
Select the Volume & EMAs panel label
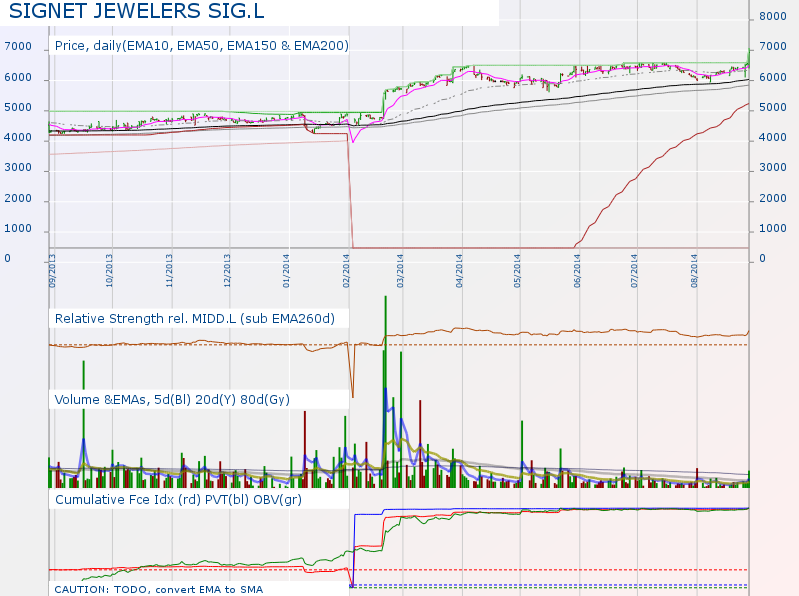coord(172,399)
